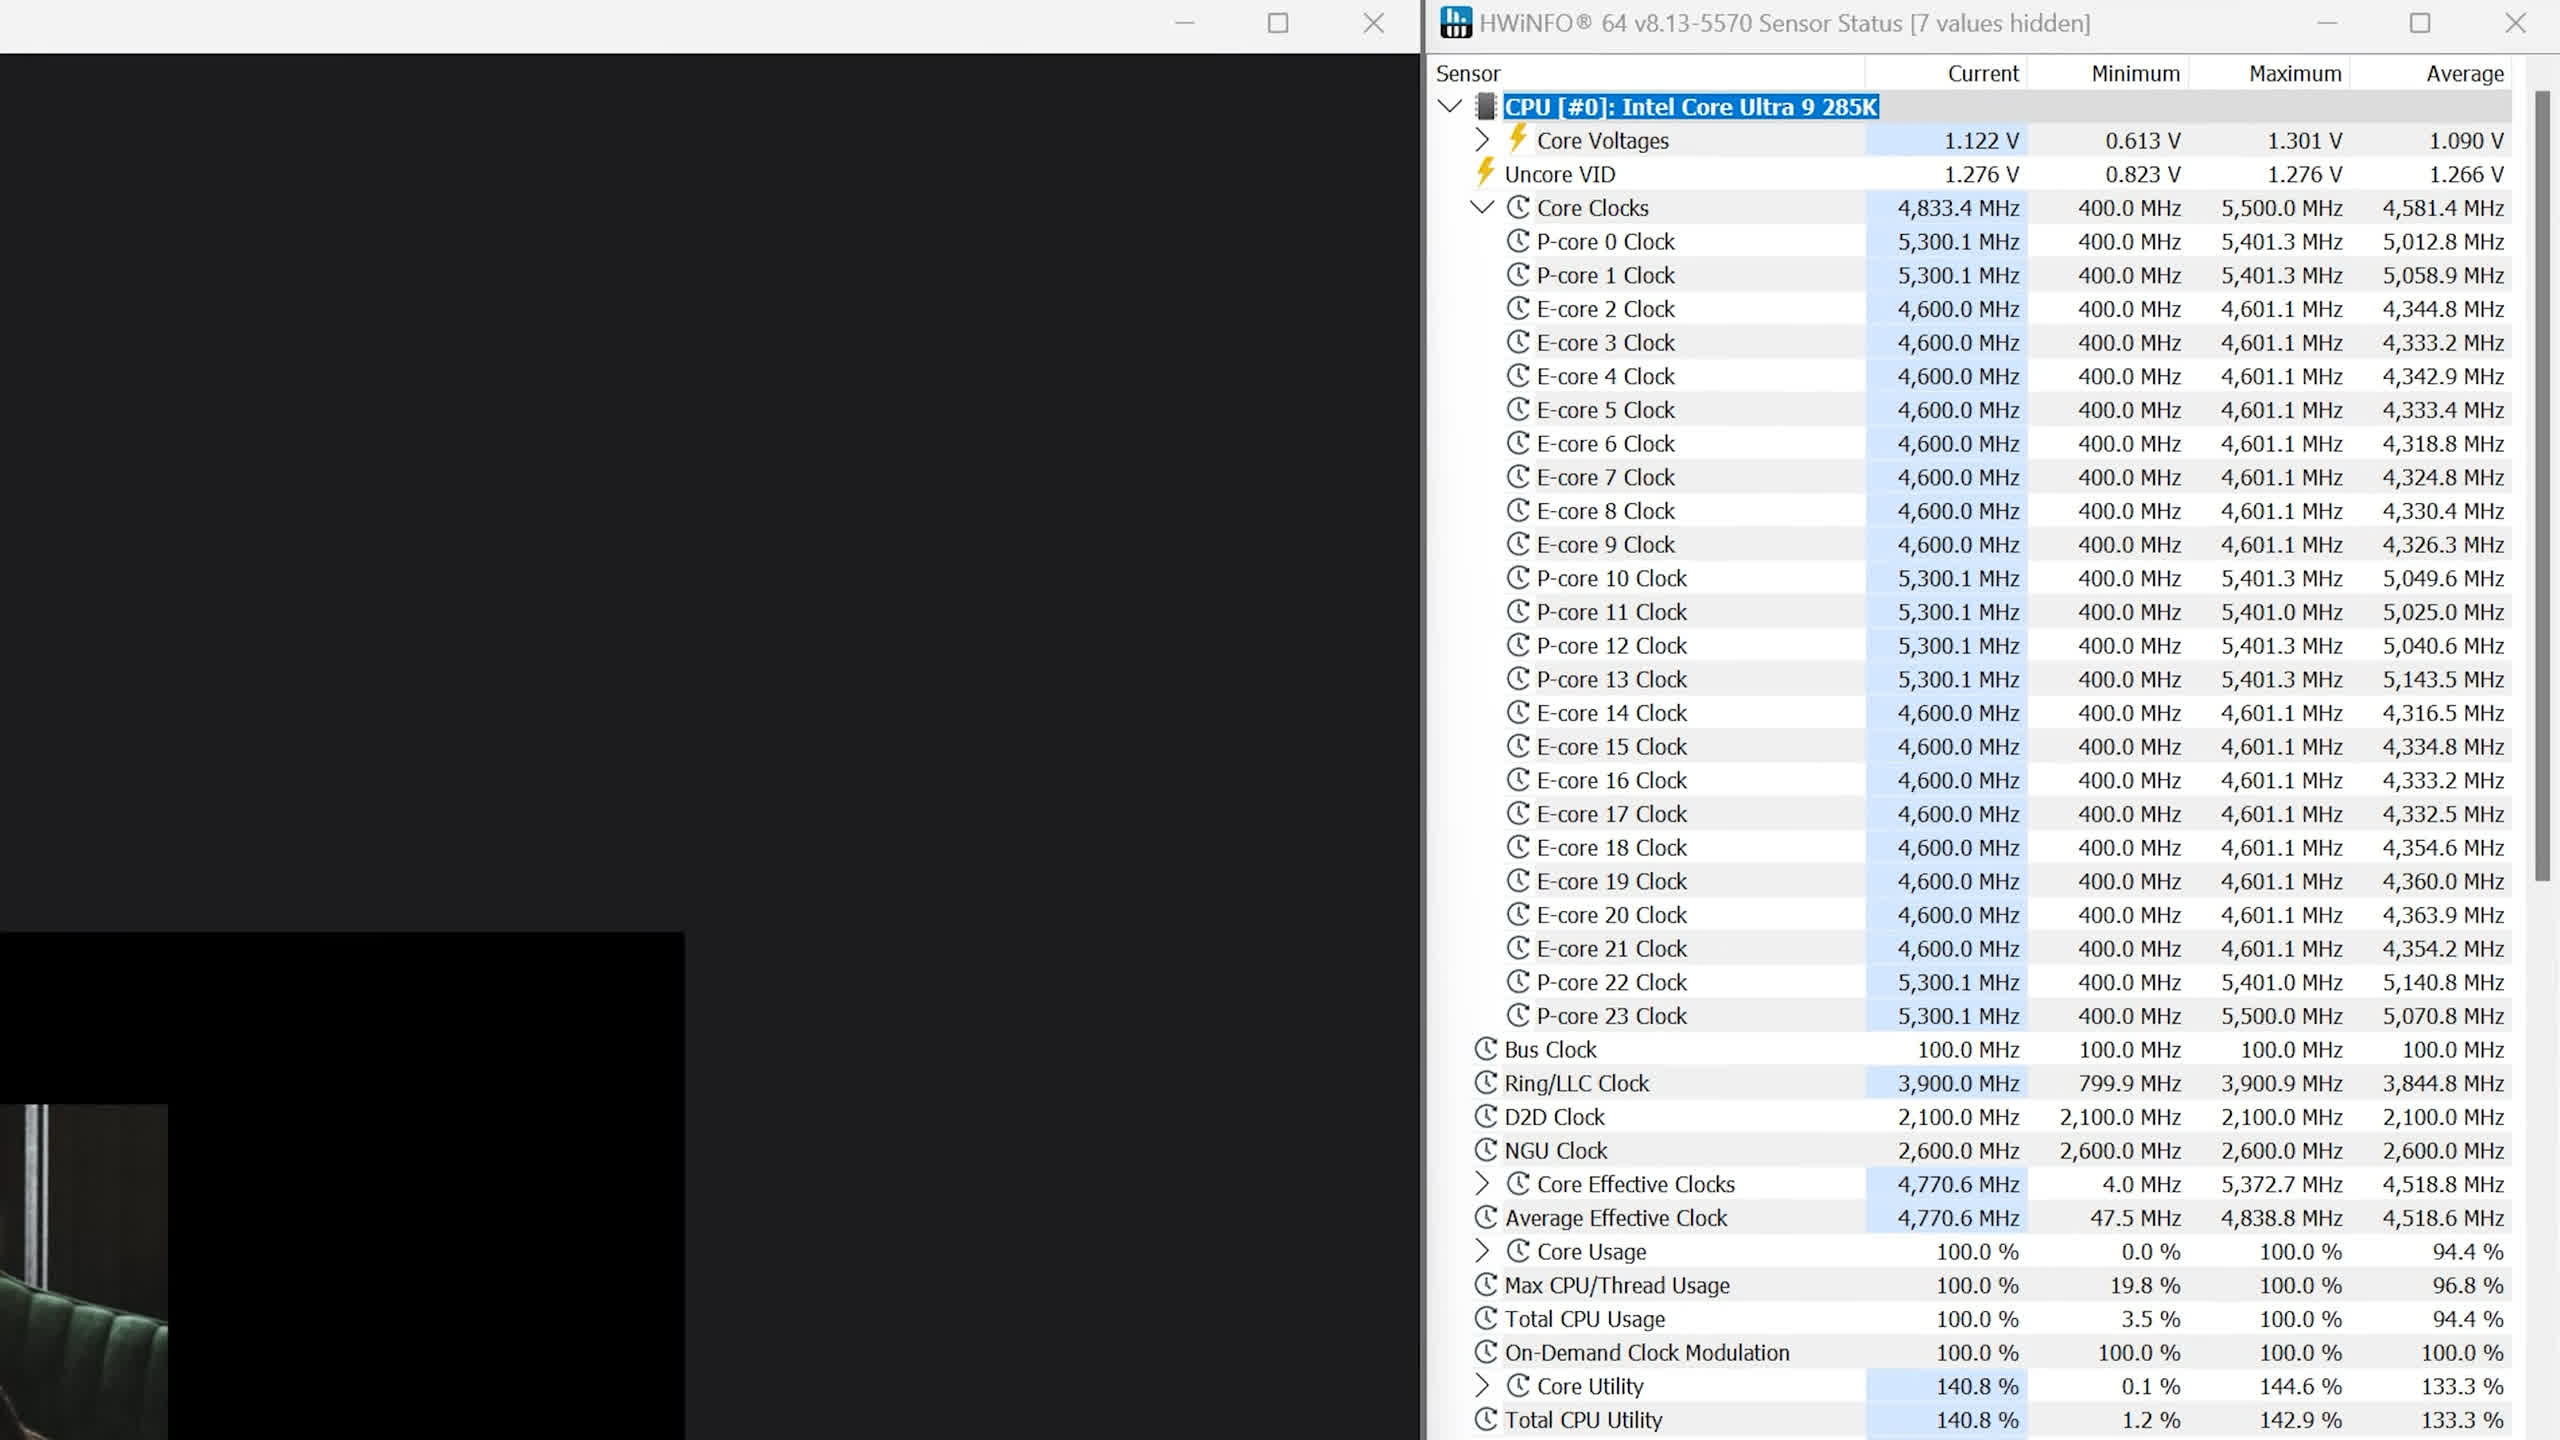Click Bus Clock current value 100.0 MHz
2560x1440 pixels.
pos(1968,1050)
